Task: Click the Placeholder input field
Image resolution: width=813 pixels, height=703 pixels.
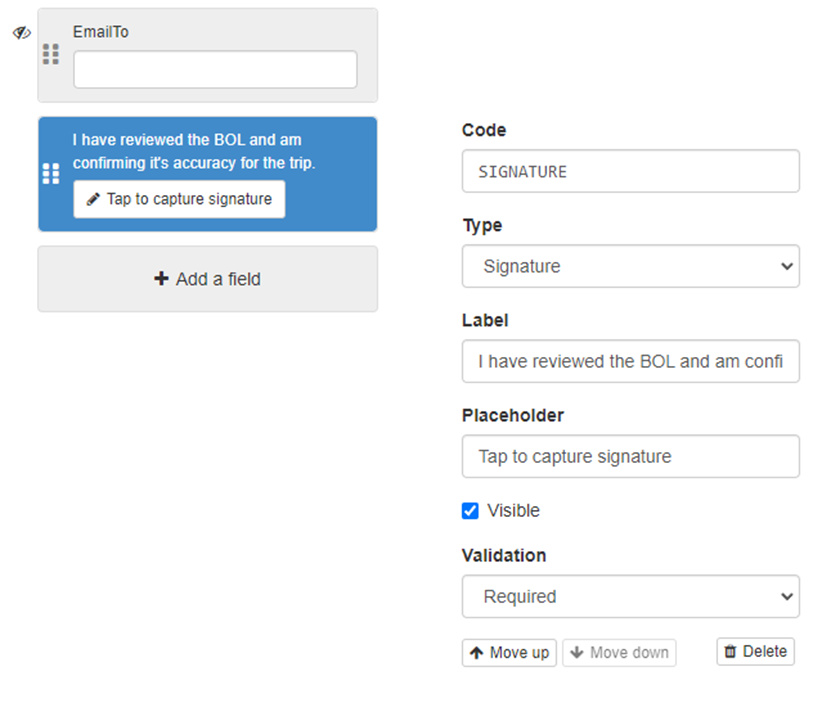Action: (x=630, y=456)
